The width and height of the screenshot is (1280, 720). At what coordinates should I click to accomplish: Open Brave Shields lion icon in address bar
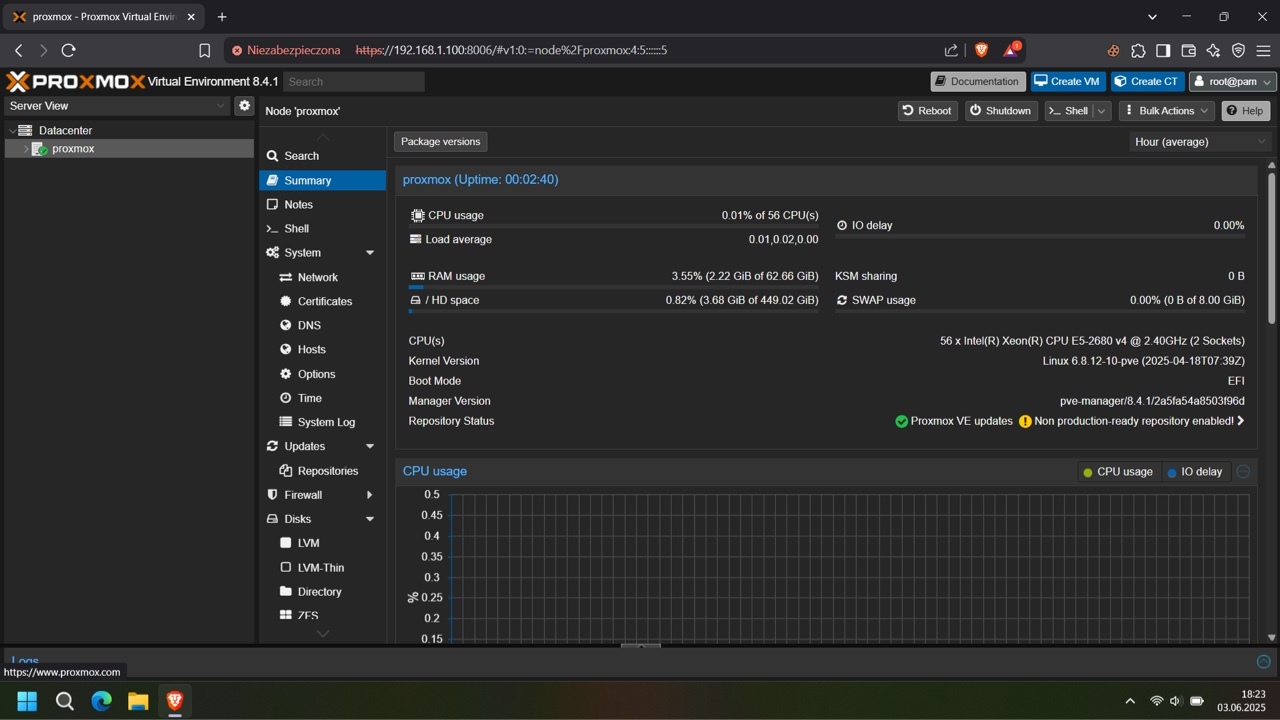point(981,50)
